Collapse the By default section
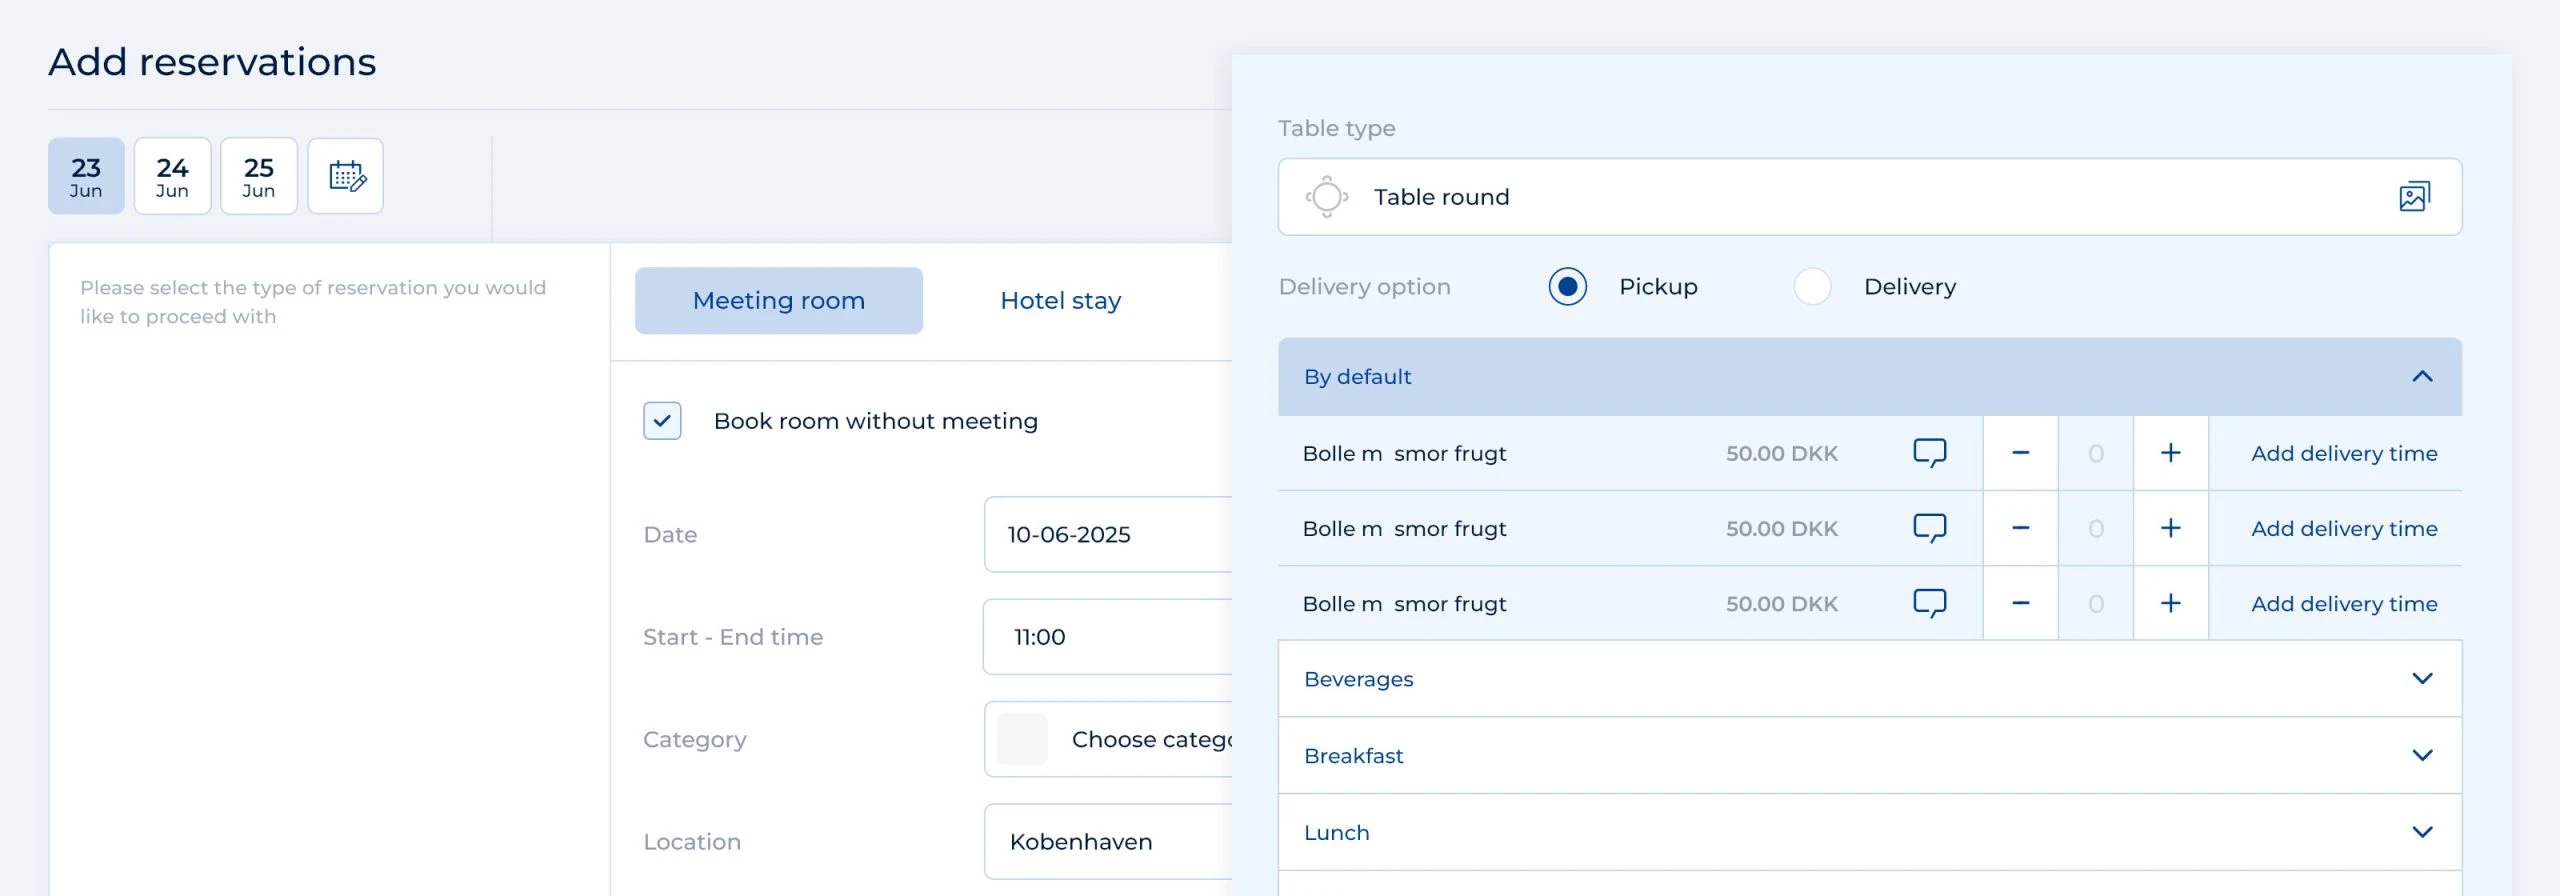This screenshot has width=2560, height=896. pos(1870,377)
